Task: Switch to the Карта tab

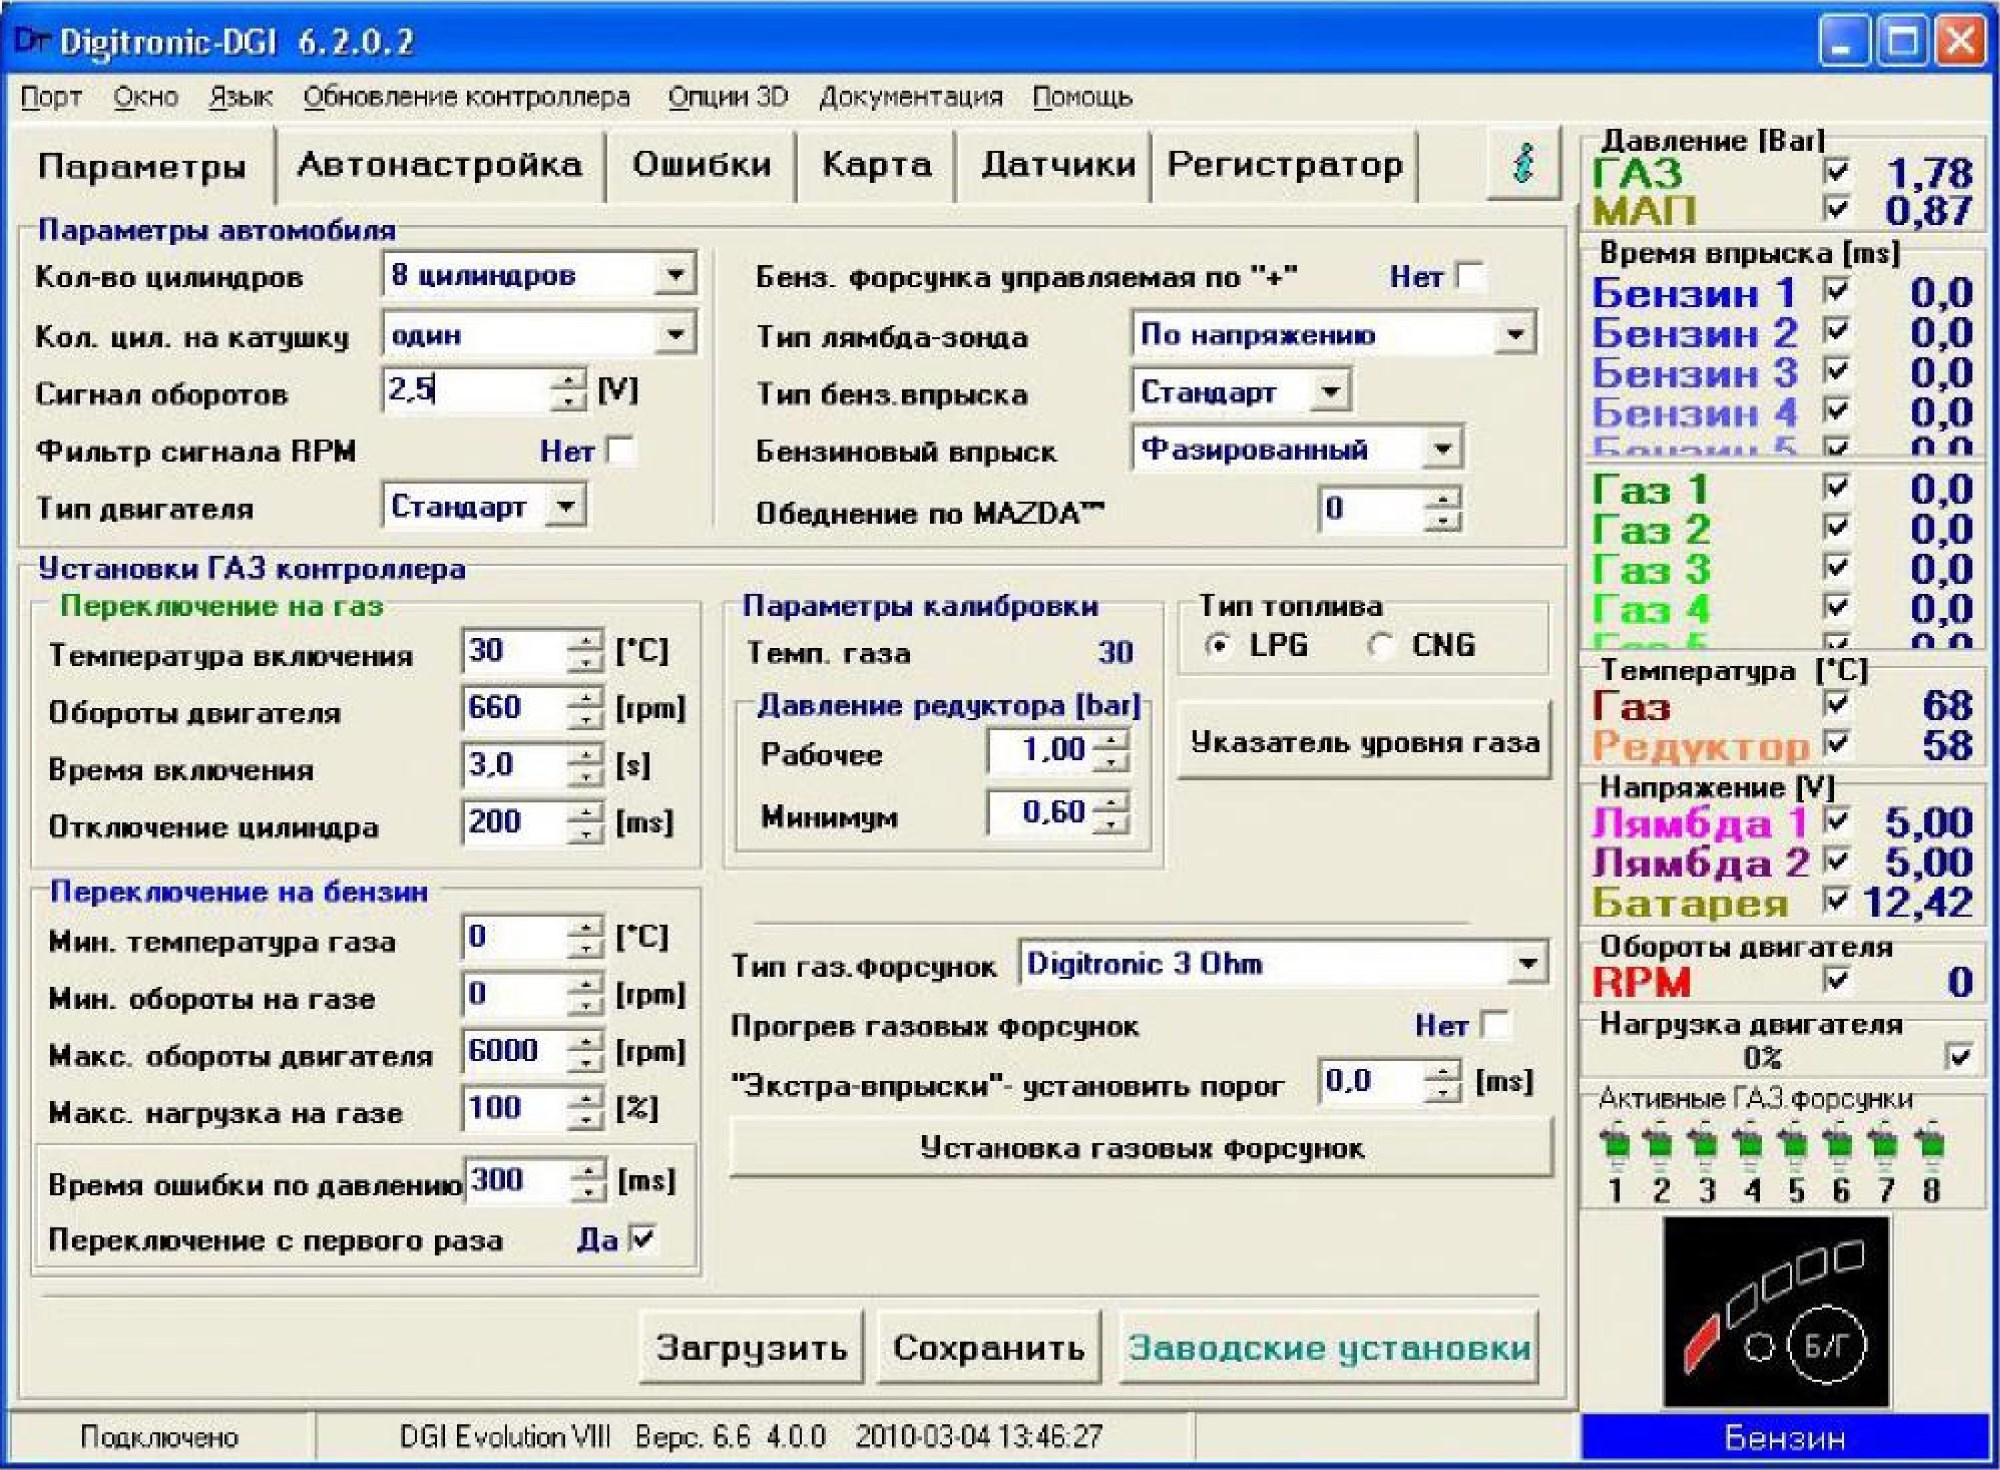Action: [x=876, y=163]
